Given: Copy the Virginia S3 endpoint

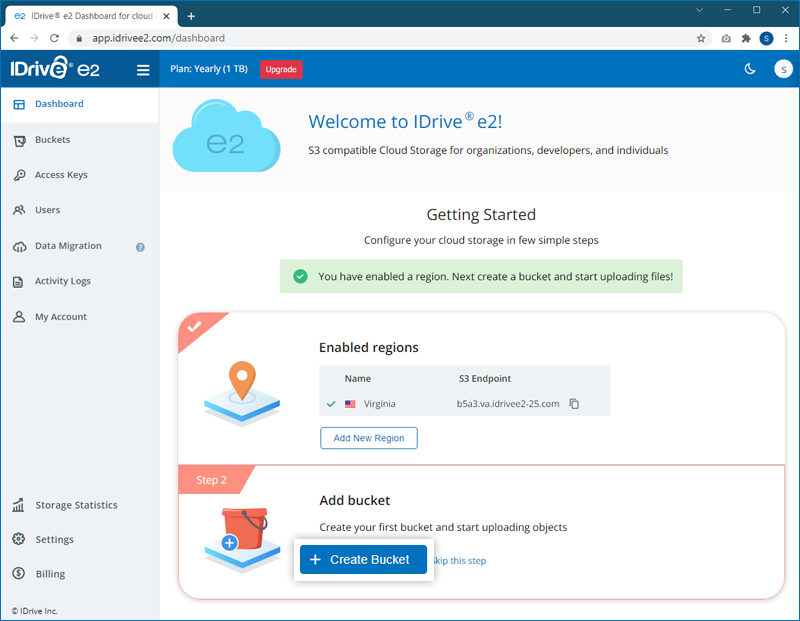Looking at the screenshot, I should (574, 404).
